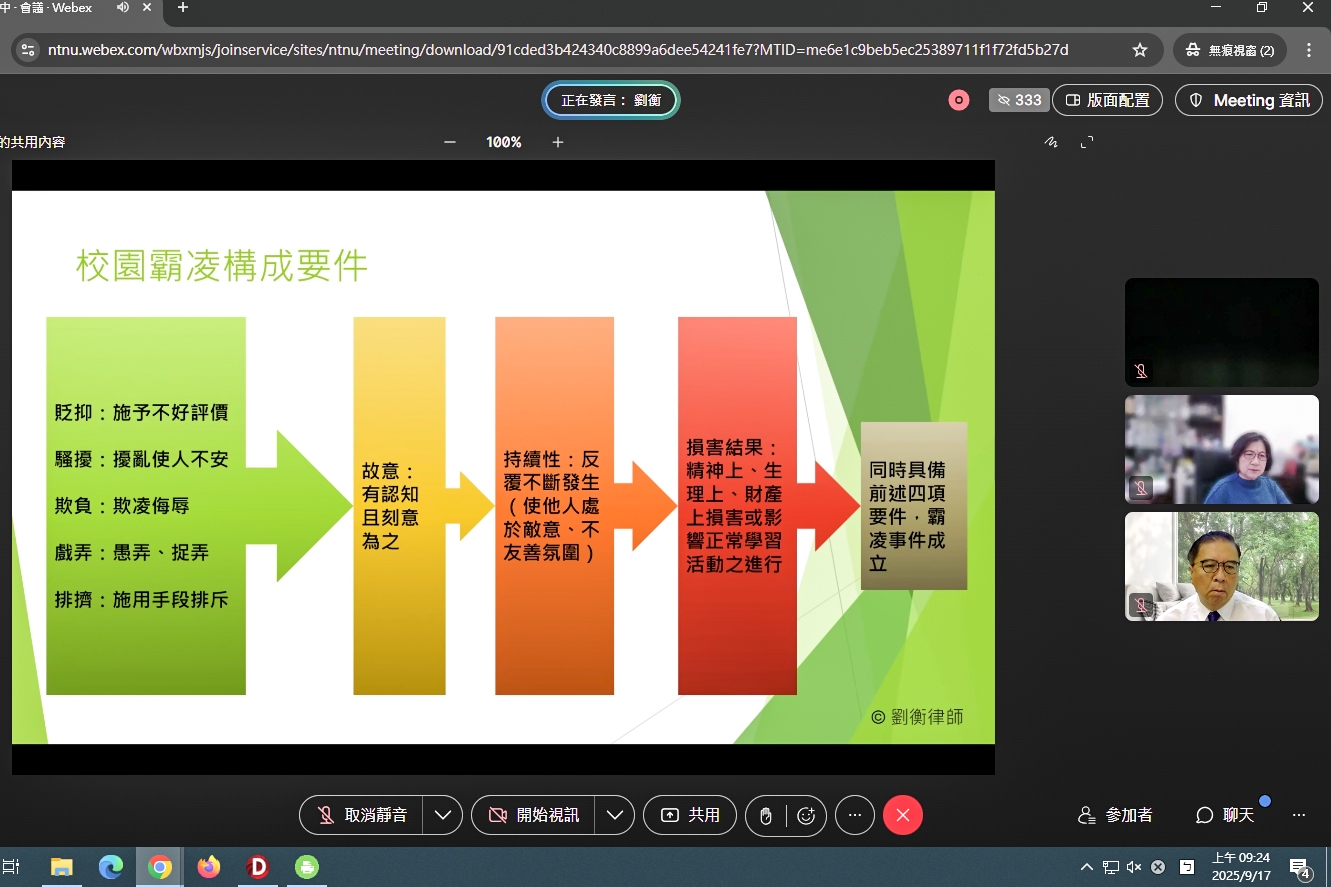This screenshot has width=1331, height=887.
Task: Open the video options chevron beside 開始視訊
Action: (x=614, y=815)
